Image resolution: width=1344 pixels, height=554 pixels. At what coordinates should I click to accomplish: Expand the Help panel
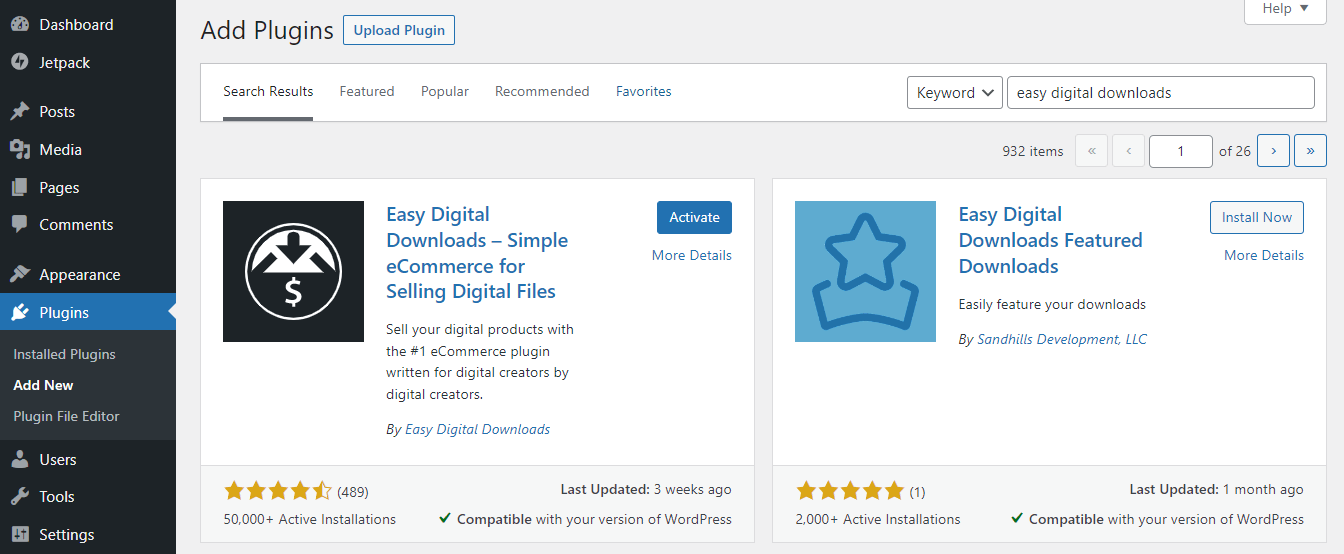[1285, 9]
